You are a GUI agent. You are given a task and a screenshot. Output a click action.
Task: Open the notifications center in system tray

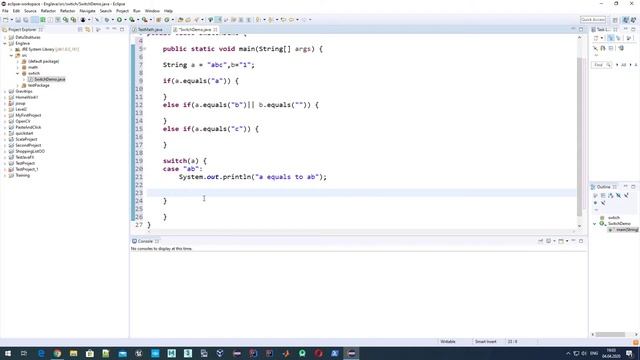click(629, 353)
